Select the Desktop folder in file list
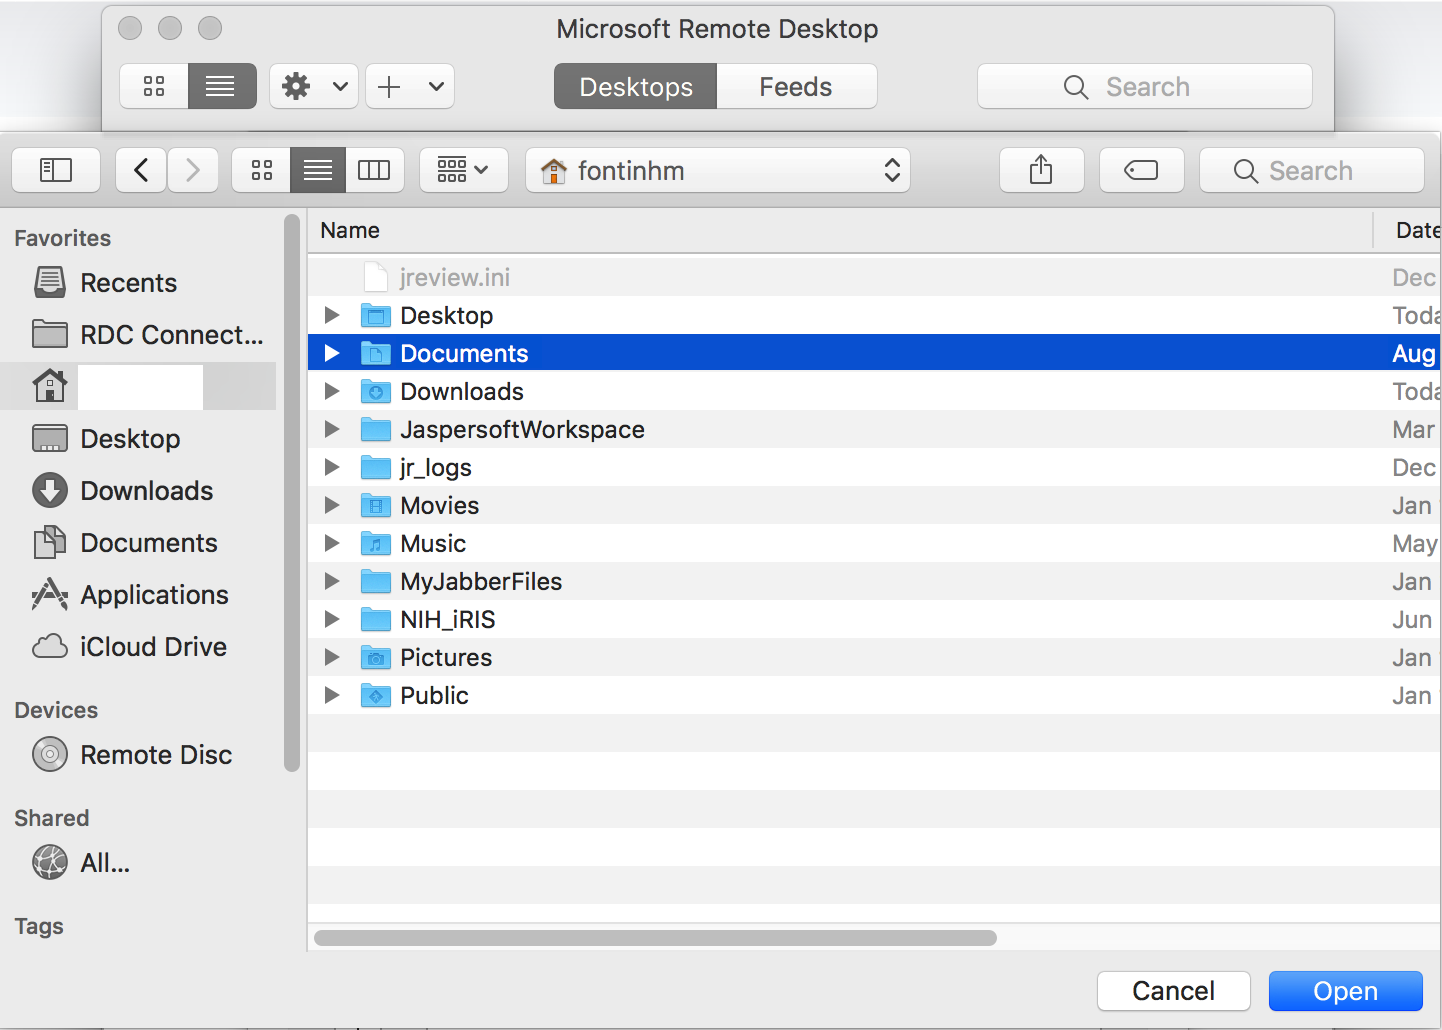This screenshot has height=1030, width=1442. (x=875, y=315)
